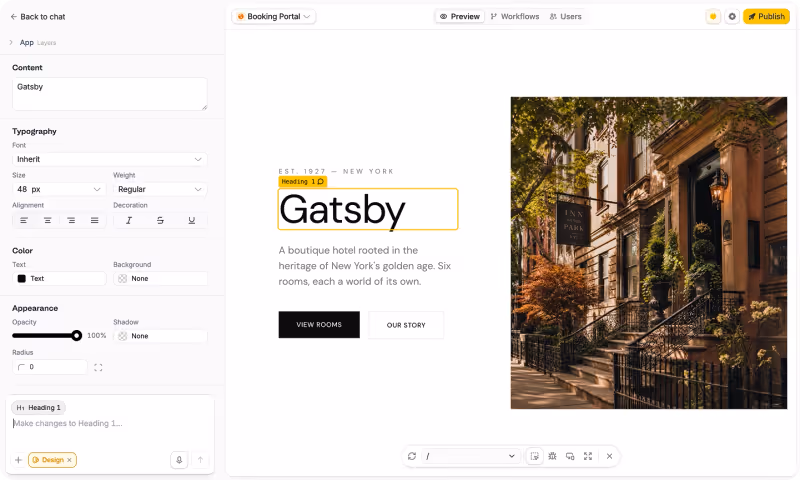Open the Weight dropdown set to Regular
The height and width of the screenshot is (480, 800).
tap(160, 189)
